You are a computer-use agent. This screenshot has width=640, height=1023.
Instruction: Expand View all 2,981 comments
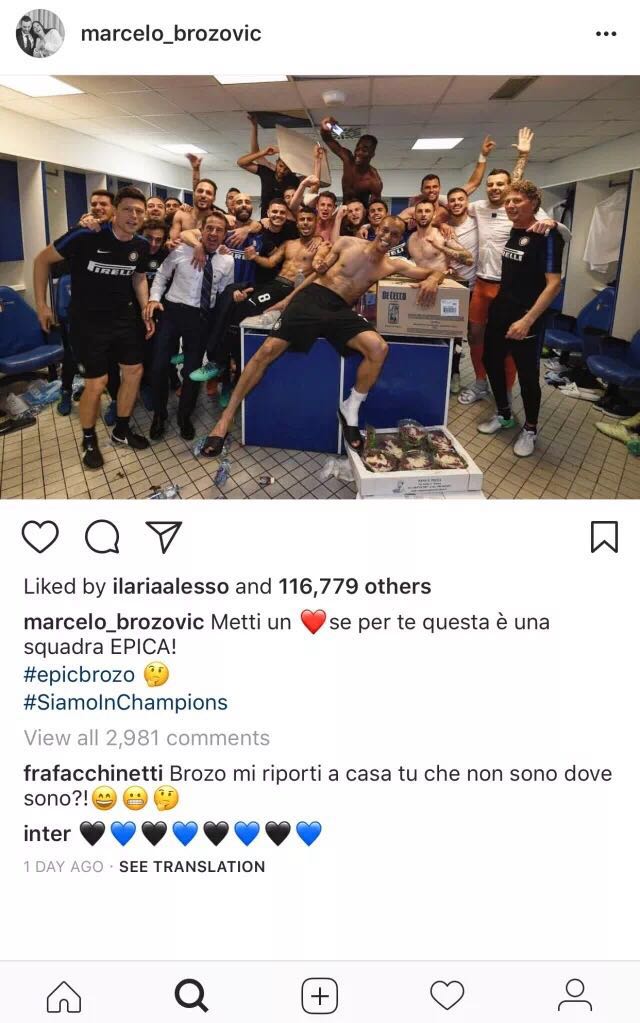(x=147, y=737)
